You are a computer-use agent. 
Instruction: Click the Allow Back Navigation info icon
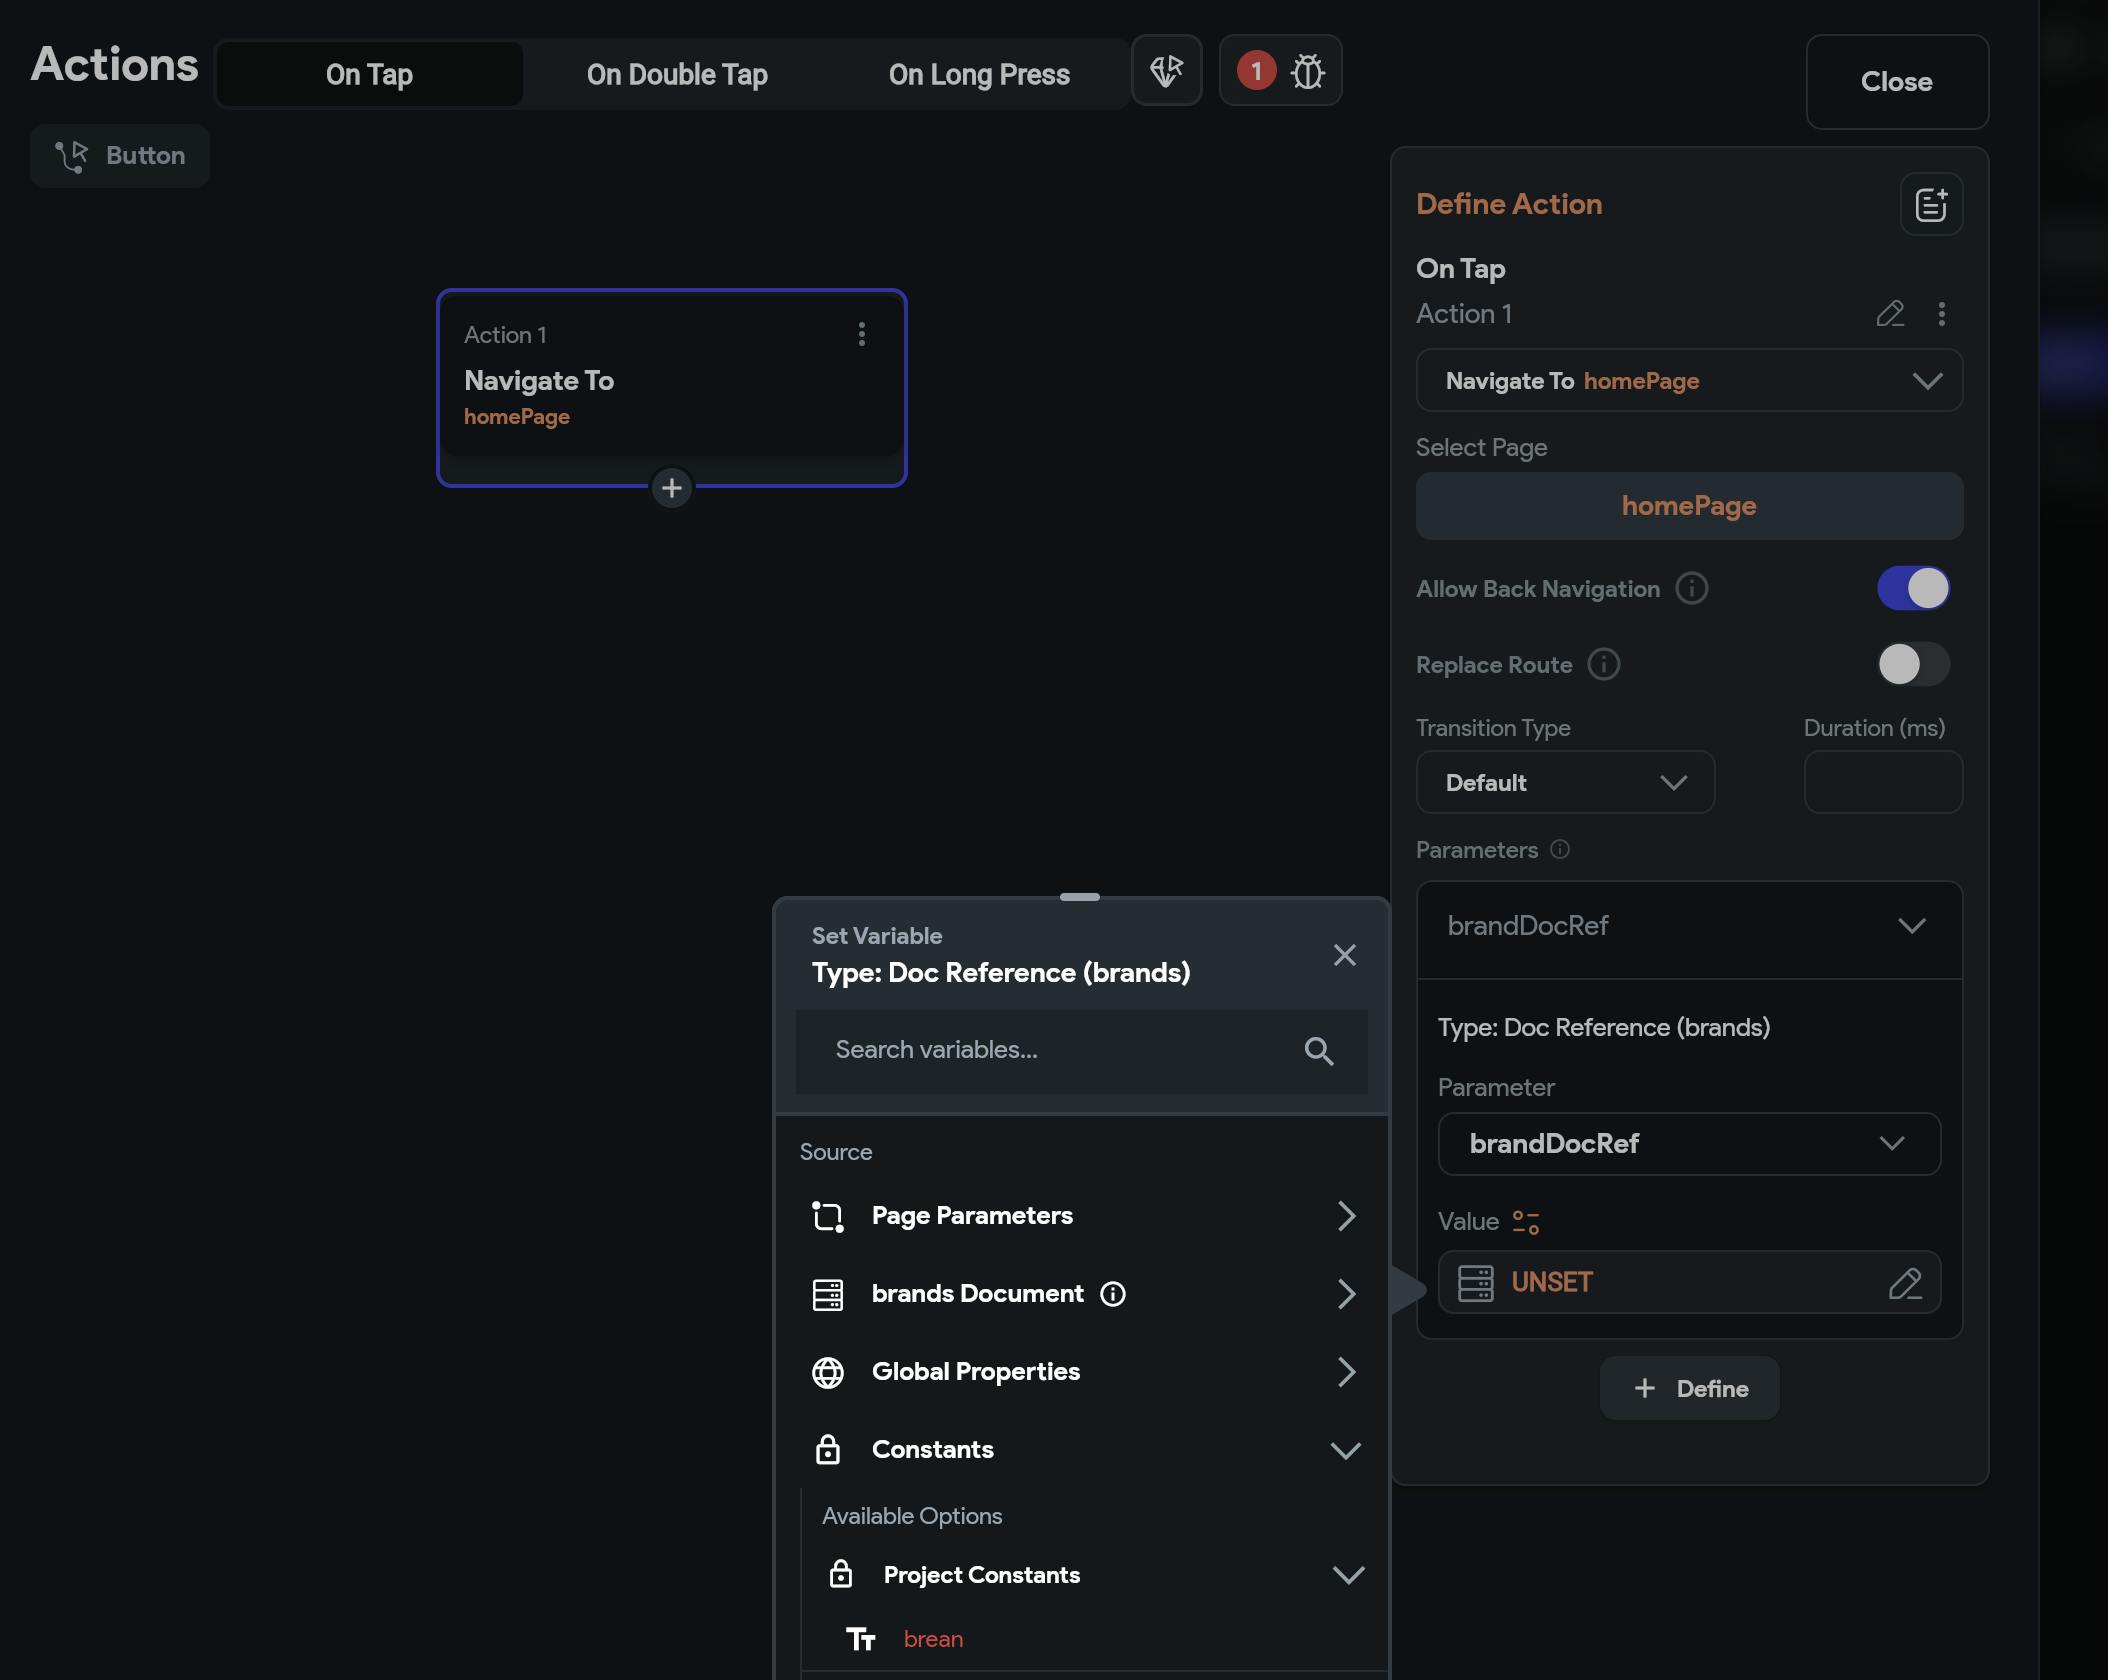1691,588
